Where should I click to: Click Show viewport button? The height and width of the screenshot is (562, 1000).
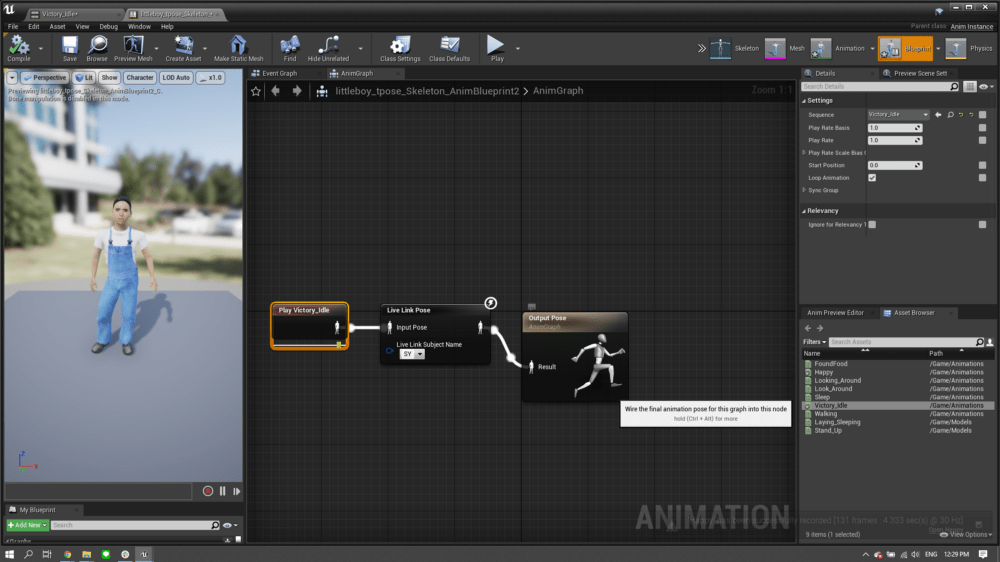pyautogui.click(x=110, y=78)
